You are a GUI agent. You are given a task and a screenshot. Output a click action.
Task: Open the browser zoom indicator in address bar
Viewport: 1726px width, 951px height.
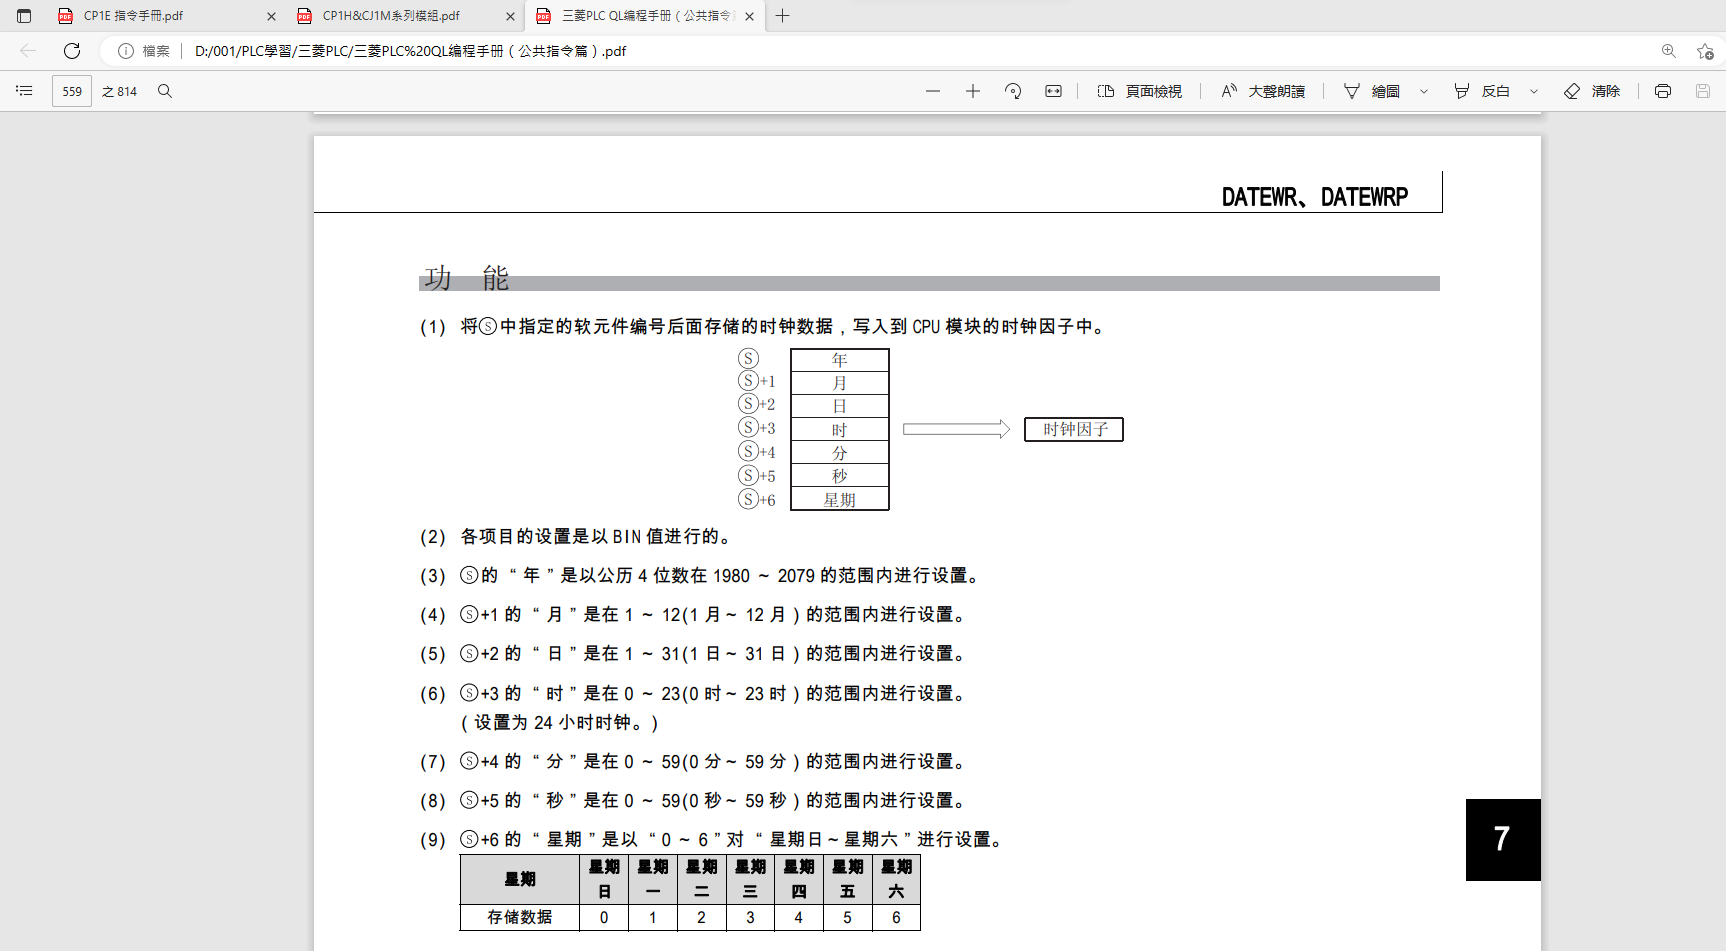click(1668, 51)
